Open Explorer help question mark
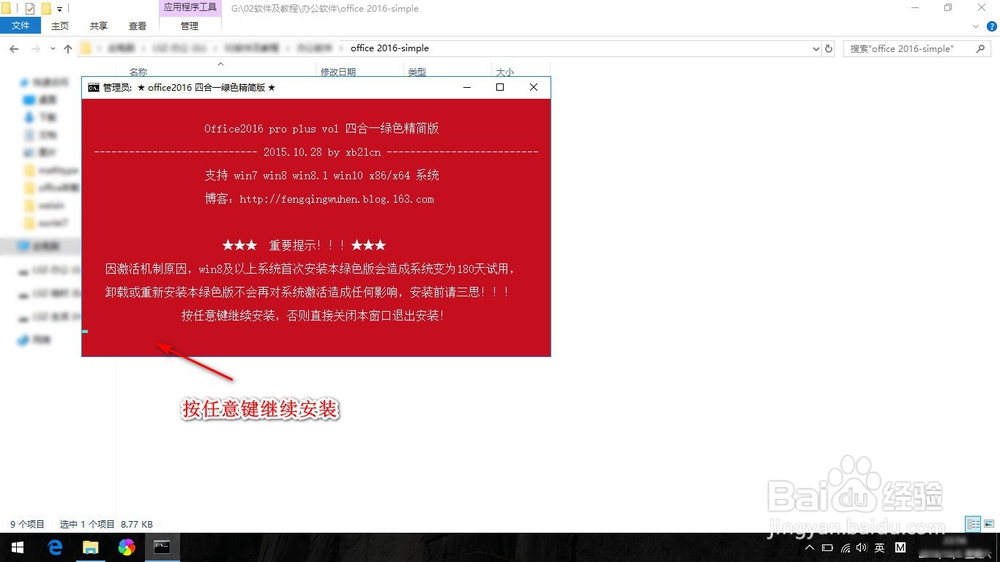The height and width of the screenshot is (562, 1000). pos(991,26)
